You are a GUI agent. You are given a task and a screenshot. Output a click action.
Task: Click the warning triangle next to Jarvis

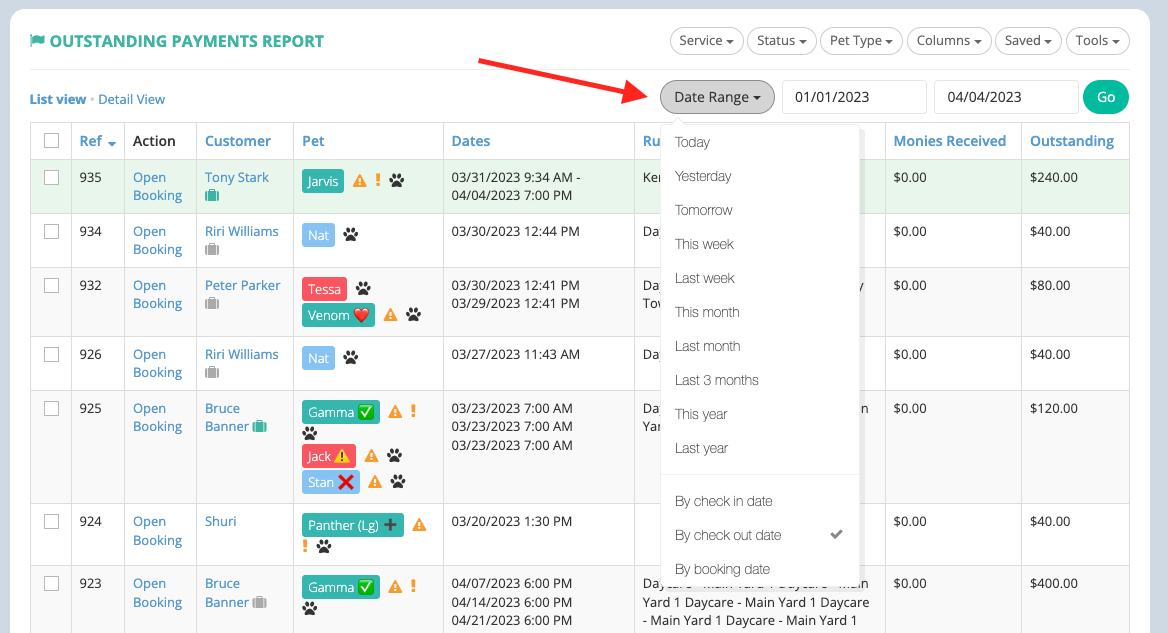360,180
